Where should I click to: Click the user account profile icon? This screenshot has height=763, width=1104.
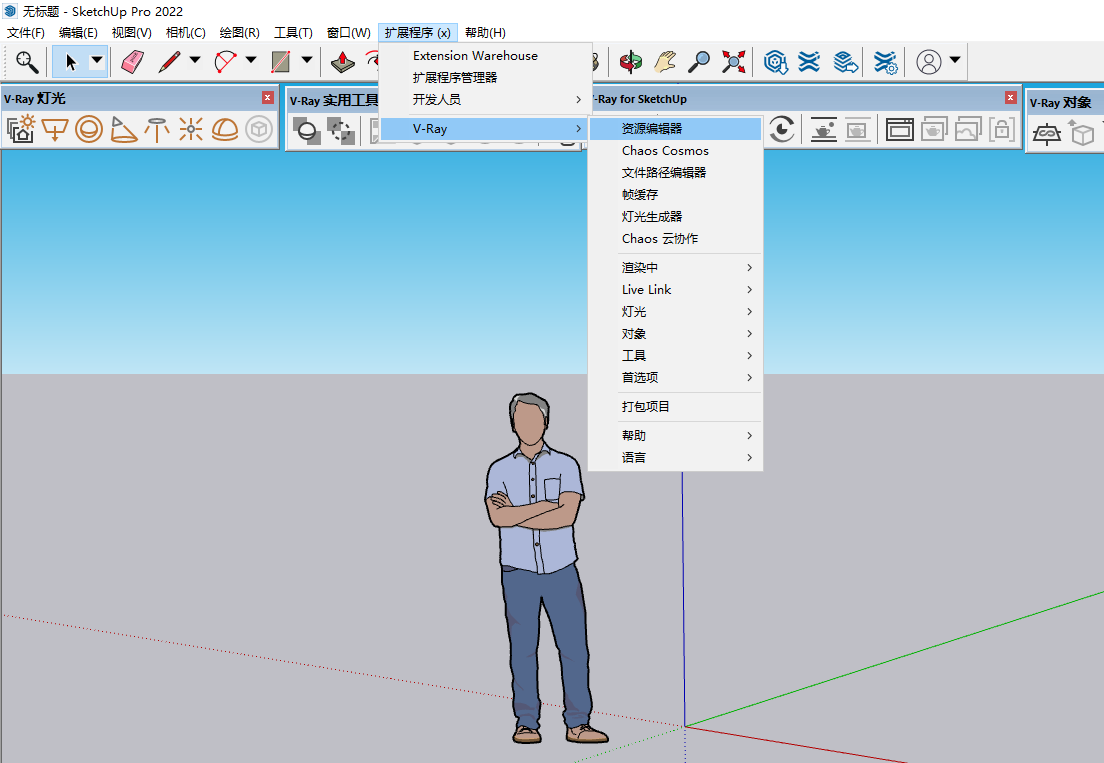pos(929,62)
